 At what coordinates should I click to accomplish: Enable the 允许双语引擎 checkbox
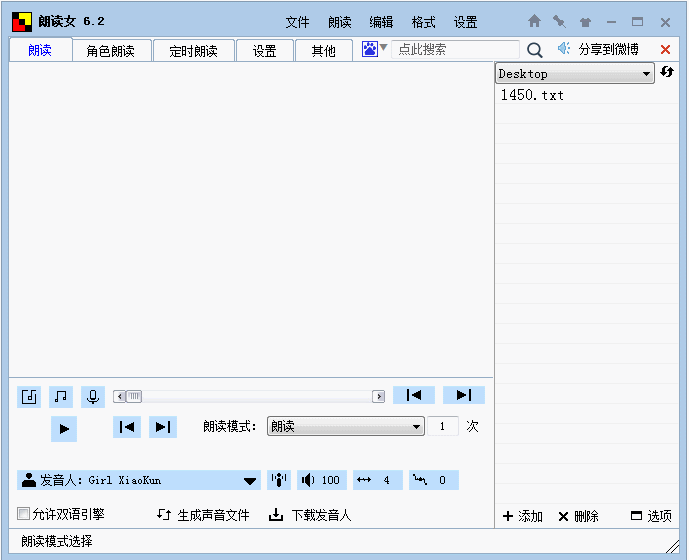click(24, 515)
